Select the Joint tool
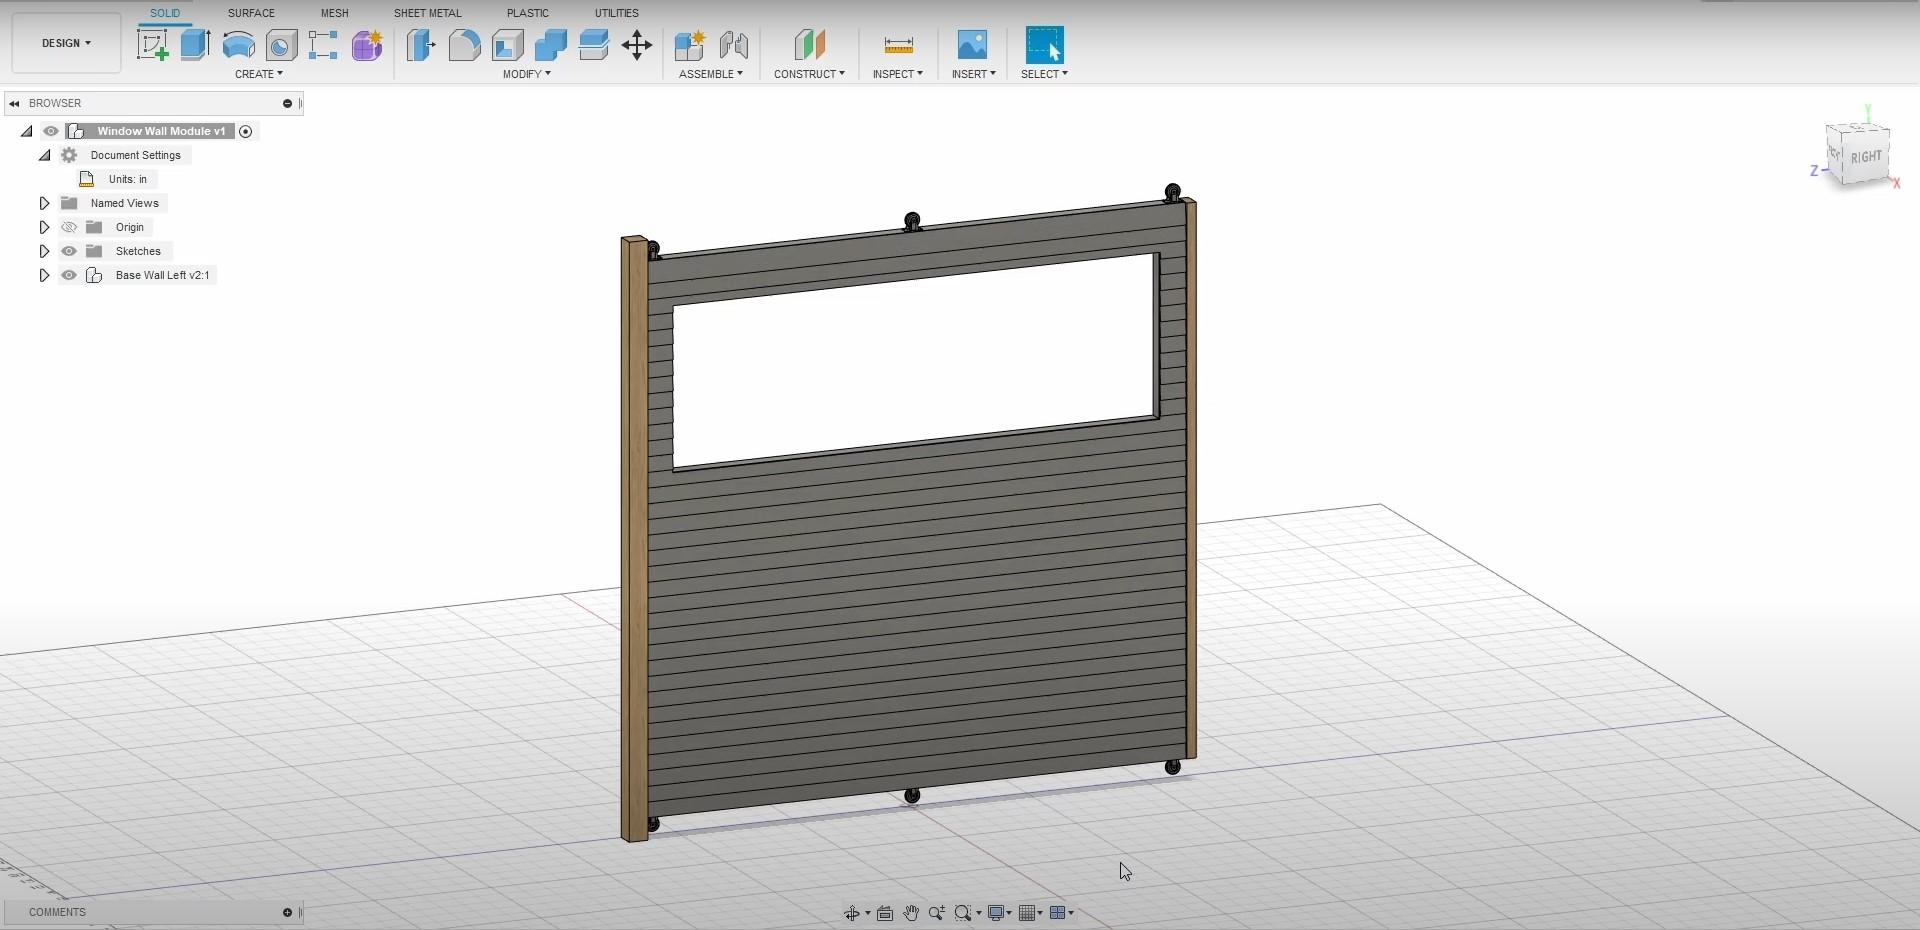Viewport: 1920px width, 930px height. [734, 45]
